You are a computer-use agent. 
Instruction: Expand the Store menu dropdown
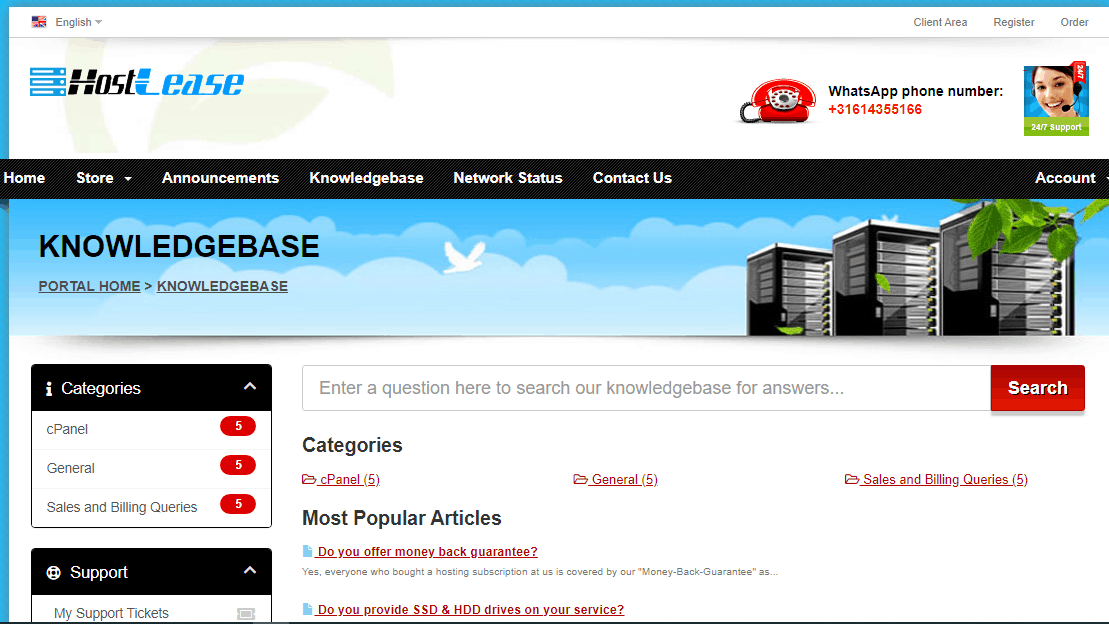coord(104,178)
